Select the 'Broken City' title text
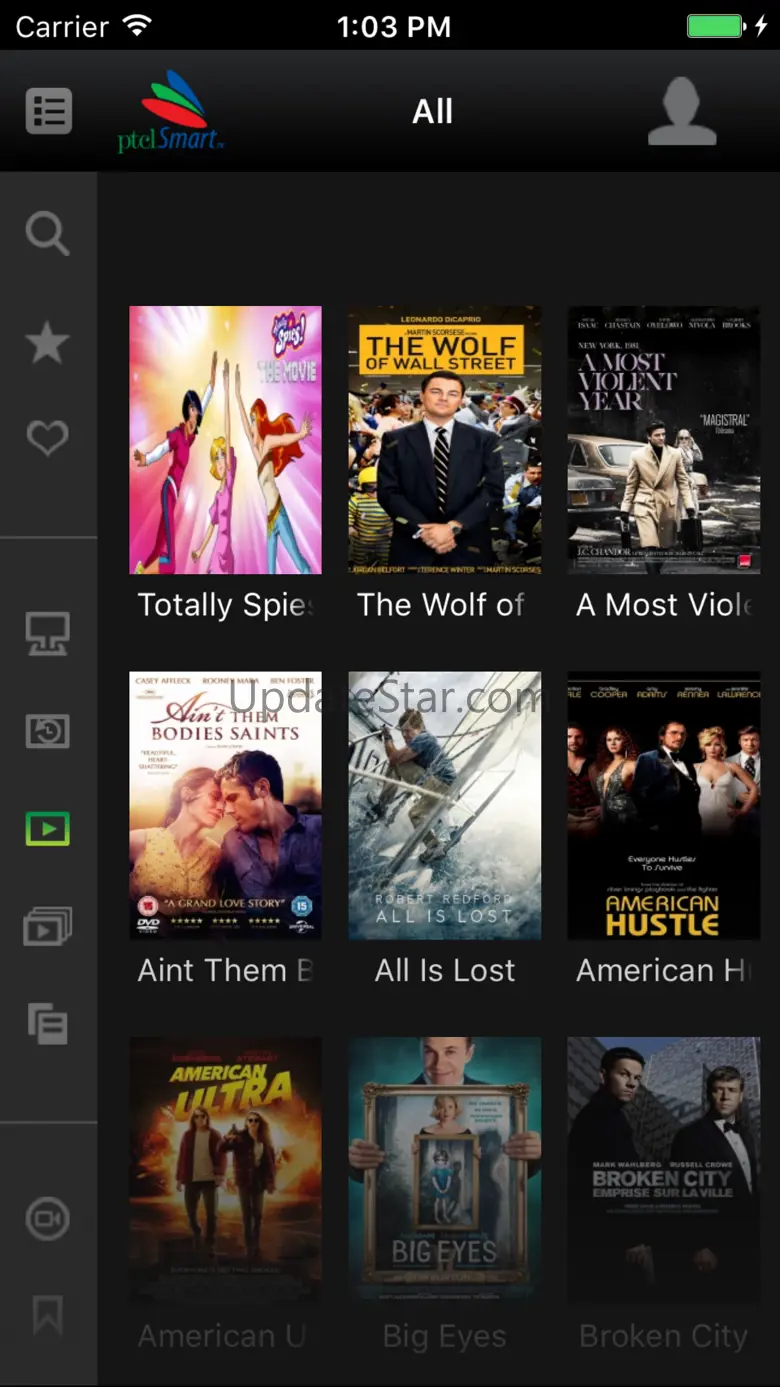Image resolution: width=780 pixels, height=1387 pixels. click(x=664, y=1337)
